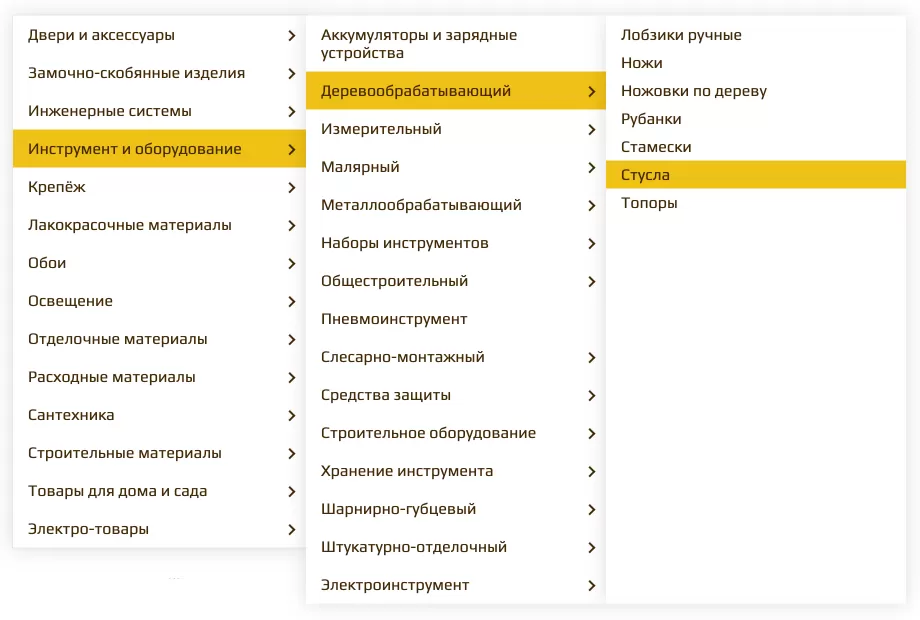Click the arrow beside Наборы инструментов
This screenshot has width=920, height=620.
tap(592, 243)
